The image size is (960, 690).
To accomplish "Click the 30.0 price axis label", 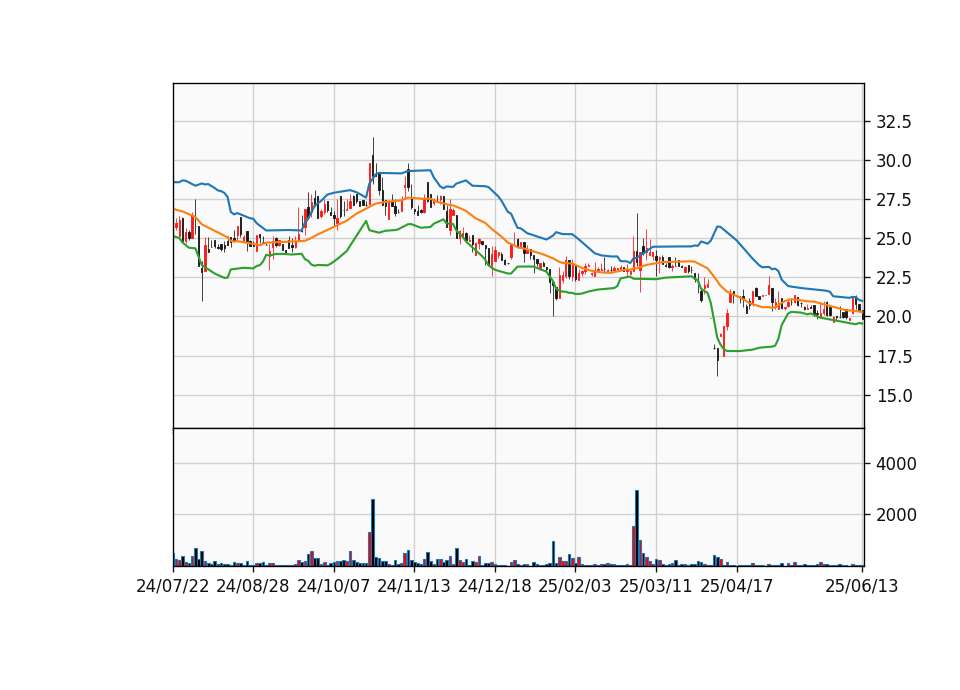I will [x=894, y=161].
